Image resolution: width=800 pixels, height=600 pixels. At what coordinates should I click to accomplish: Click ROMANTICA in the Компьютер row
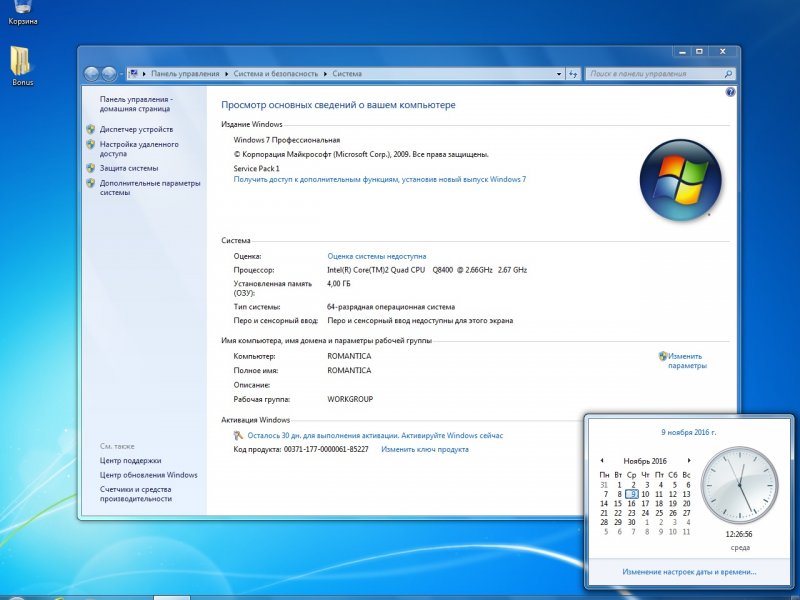pos(349,356)
